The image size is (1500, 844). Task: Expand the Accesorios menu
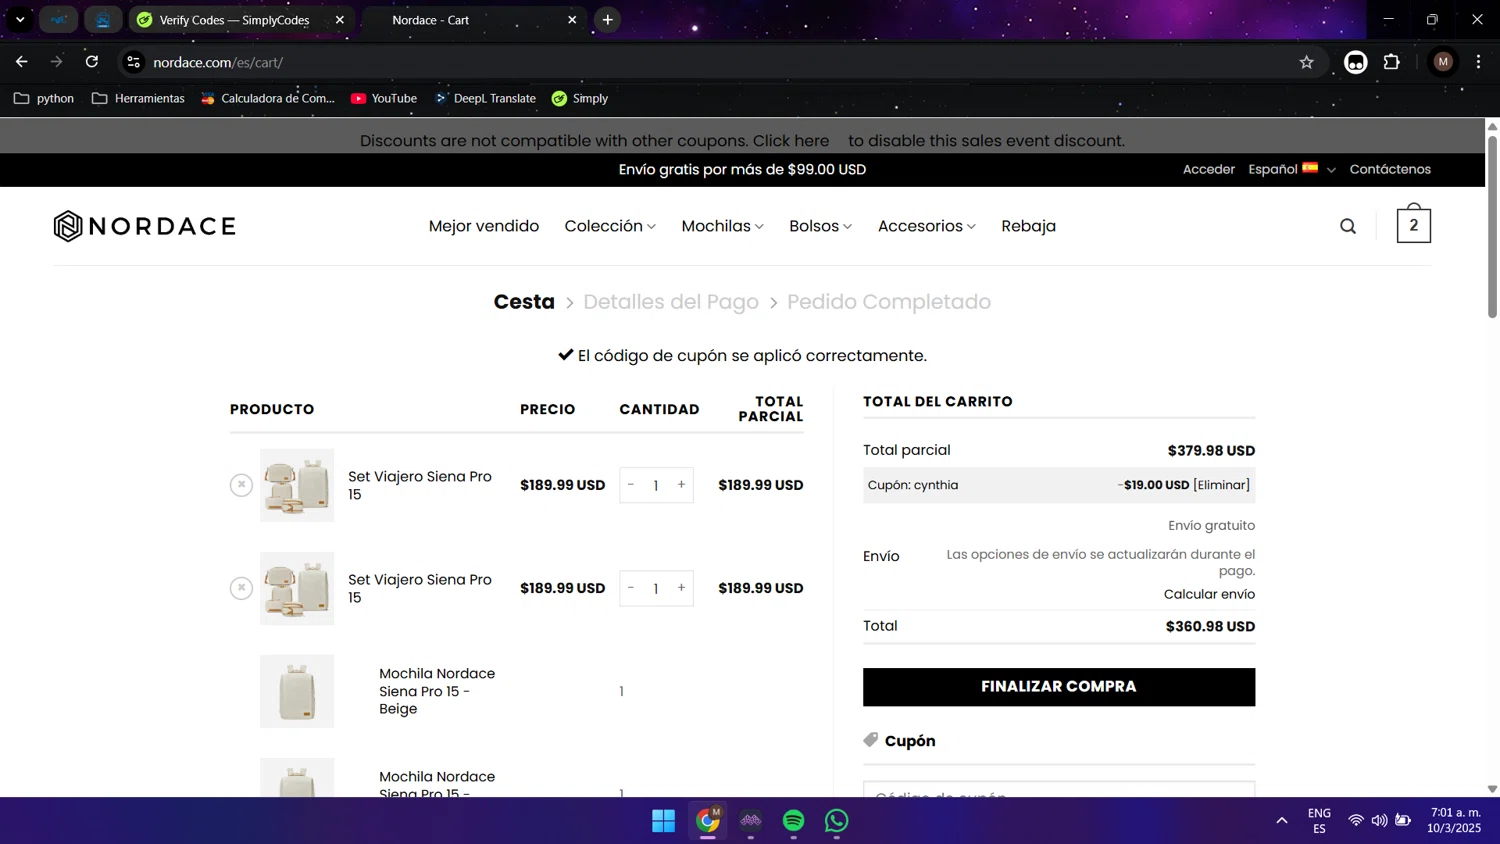[926, 226]
